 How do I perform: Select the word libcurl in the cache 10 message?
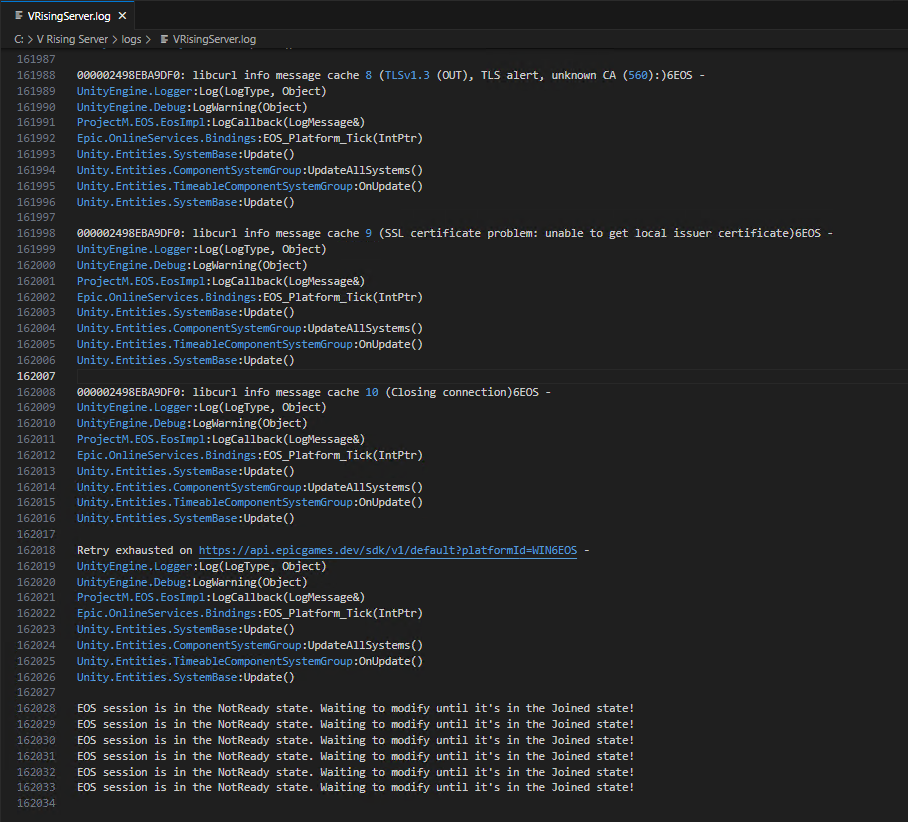click(x=217, y=391)
